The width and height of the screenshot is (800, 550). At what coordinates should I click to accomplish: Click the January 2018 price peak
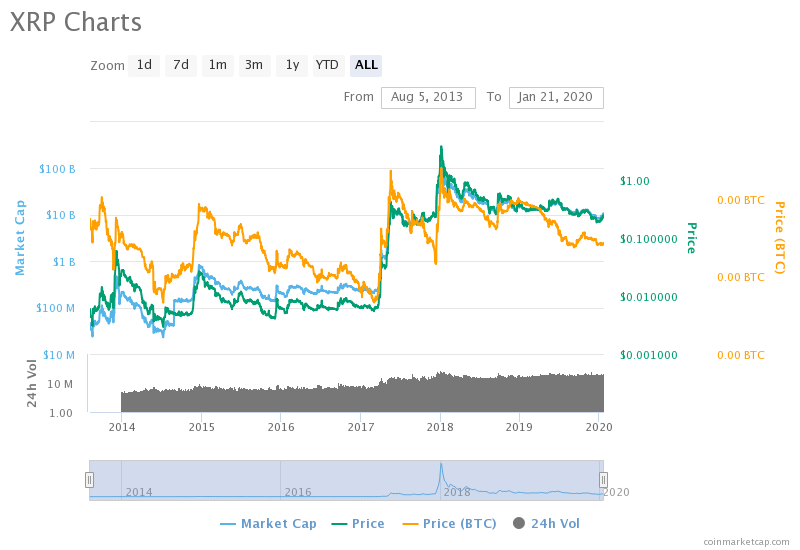[x=441, y=148]
